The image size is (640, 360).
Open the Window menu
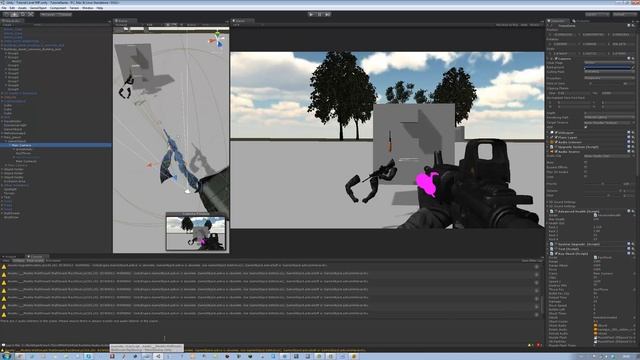click(88, 8)
